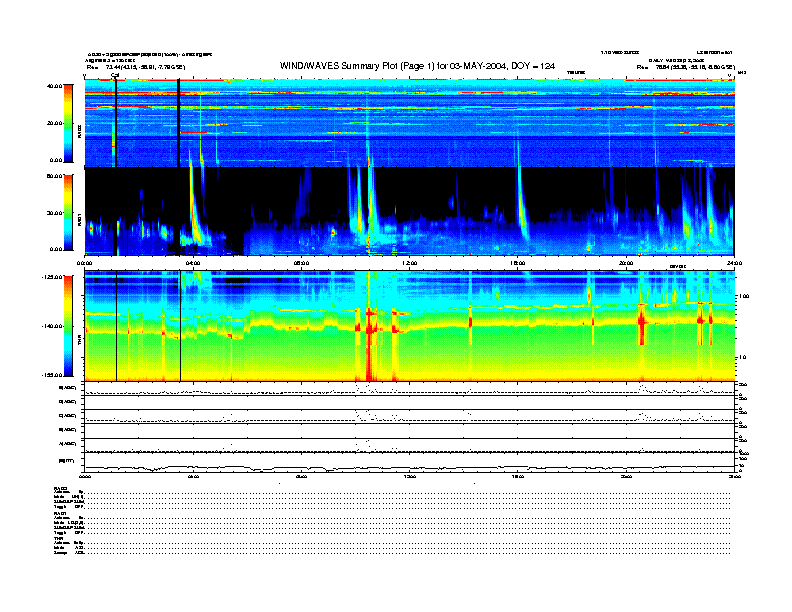Click the second black vertical line in RAD2 panel
The image size is (792, 612).
[x=178, y=120]
